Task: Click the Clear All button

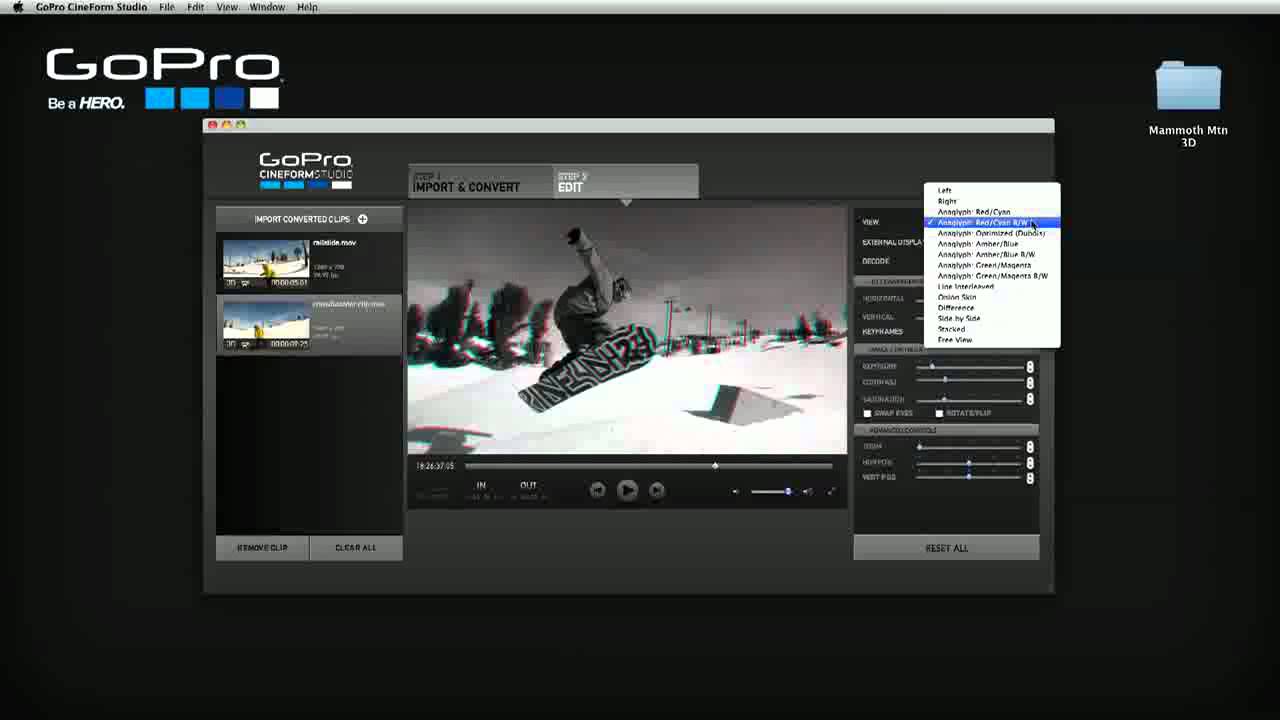Action: pos(356,548)
